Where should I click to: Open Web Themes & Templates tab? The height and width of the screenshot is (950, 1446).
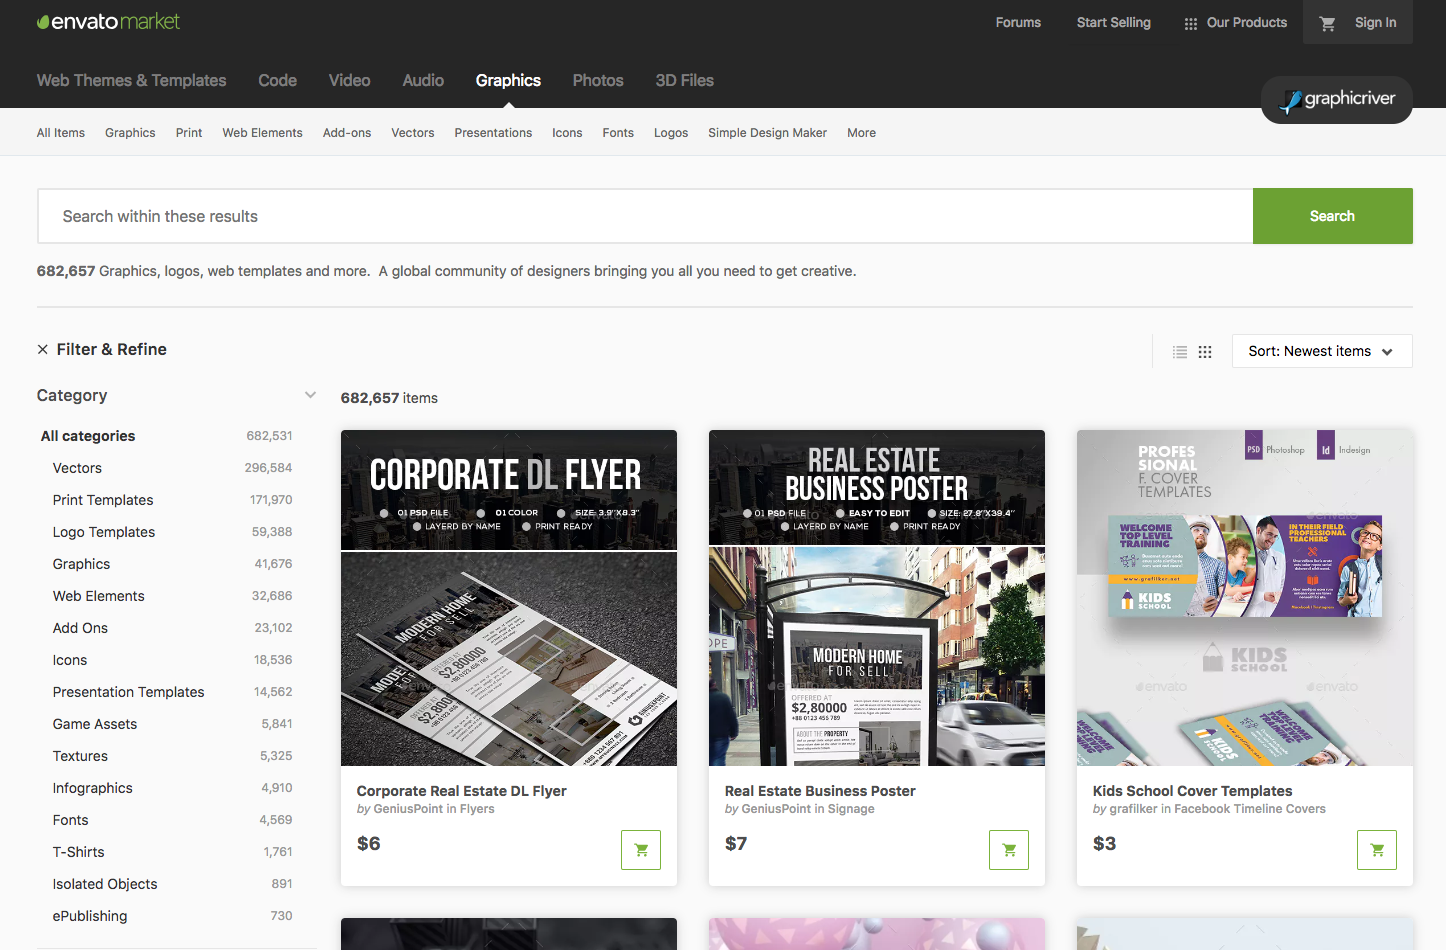point(131,80)
